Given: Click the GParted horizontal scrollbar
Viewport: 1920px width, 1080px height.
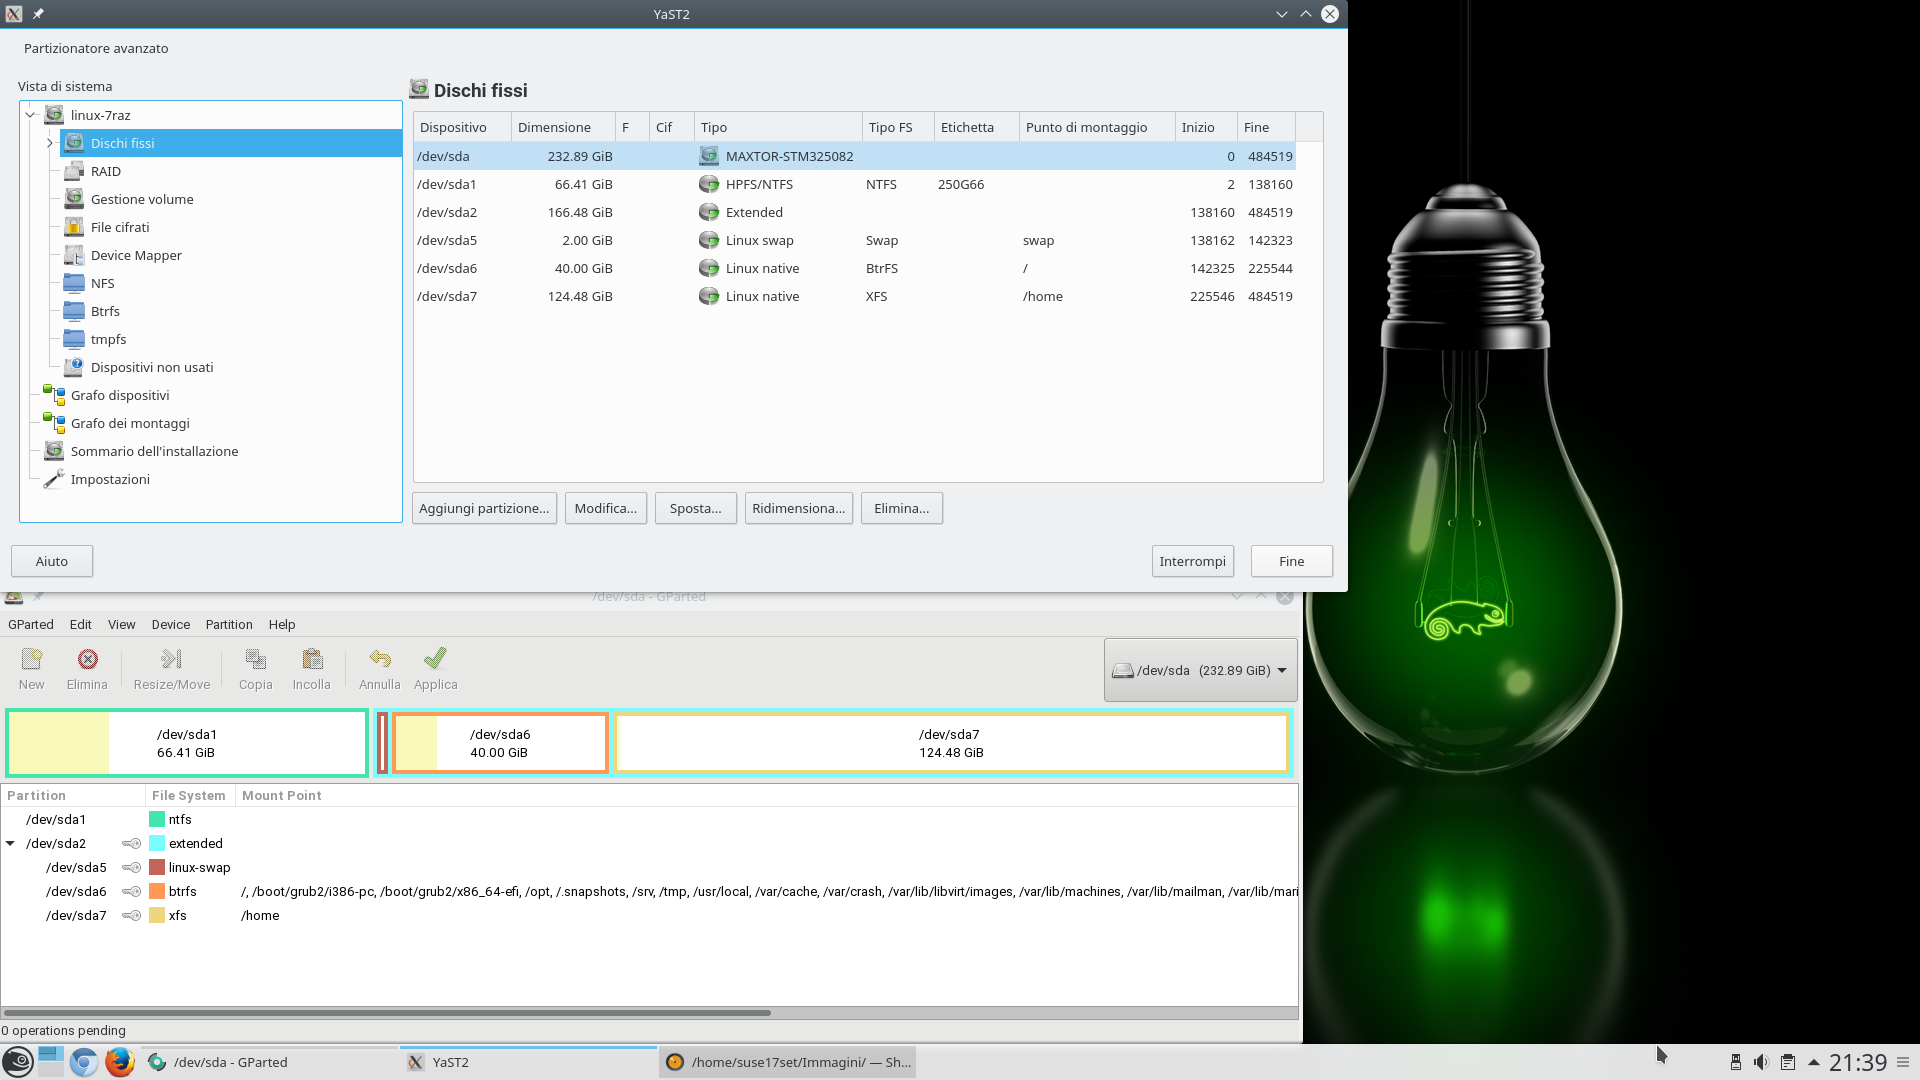Looking at the screenshot, I should (x=386, y=1013).
